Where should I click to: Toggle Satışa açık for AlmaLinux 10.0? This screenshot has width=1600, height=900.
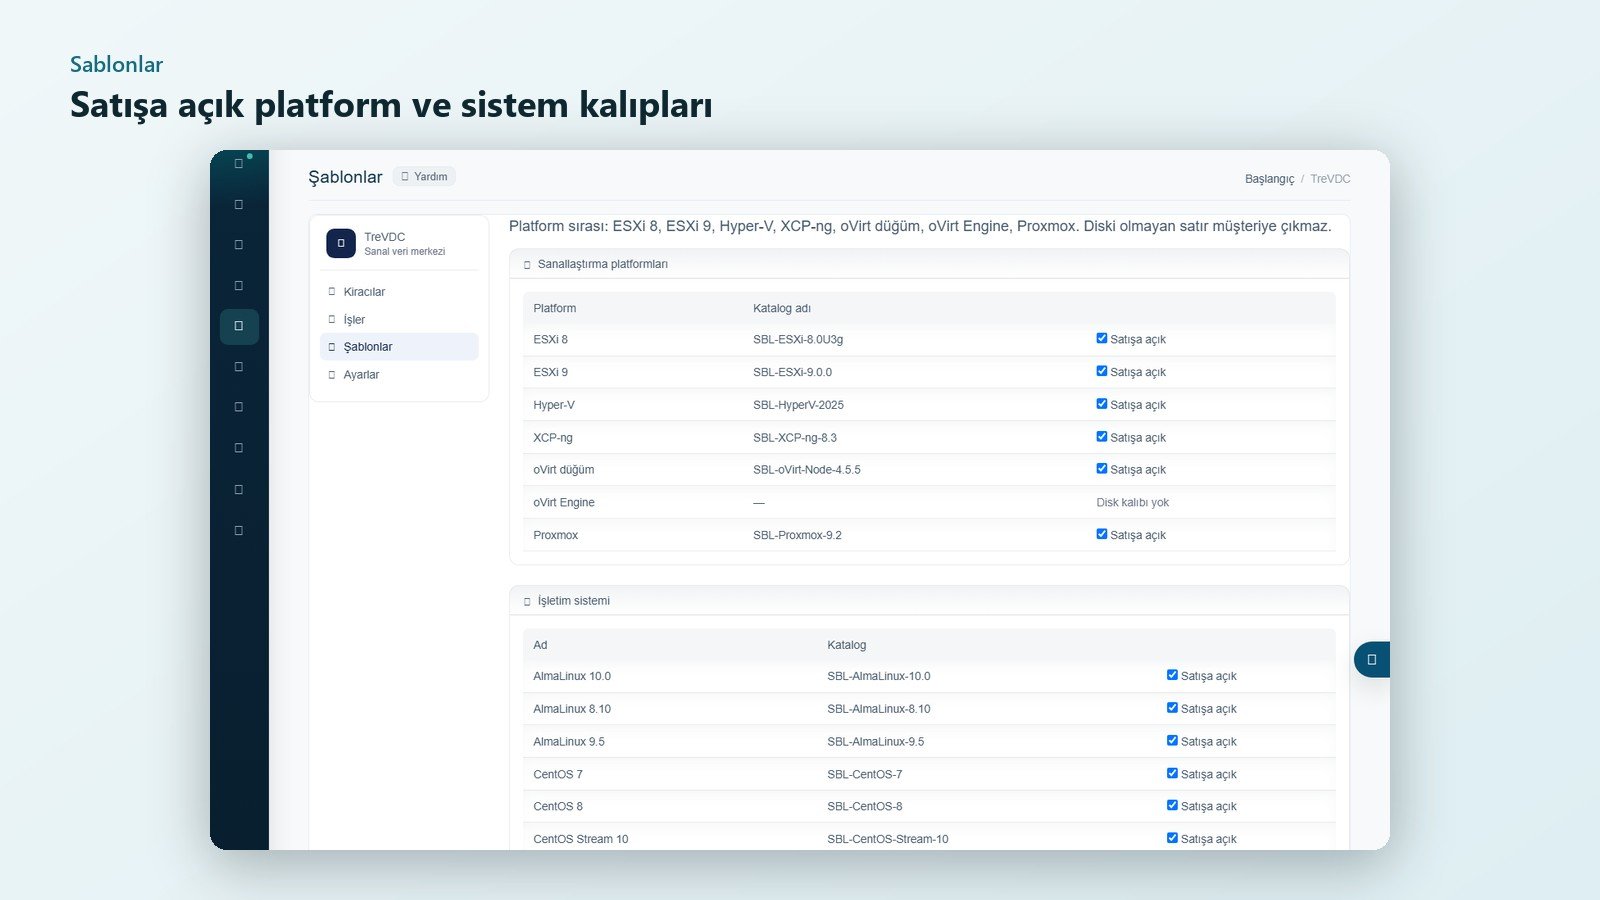coord(1172,675)
